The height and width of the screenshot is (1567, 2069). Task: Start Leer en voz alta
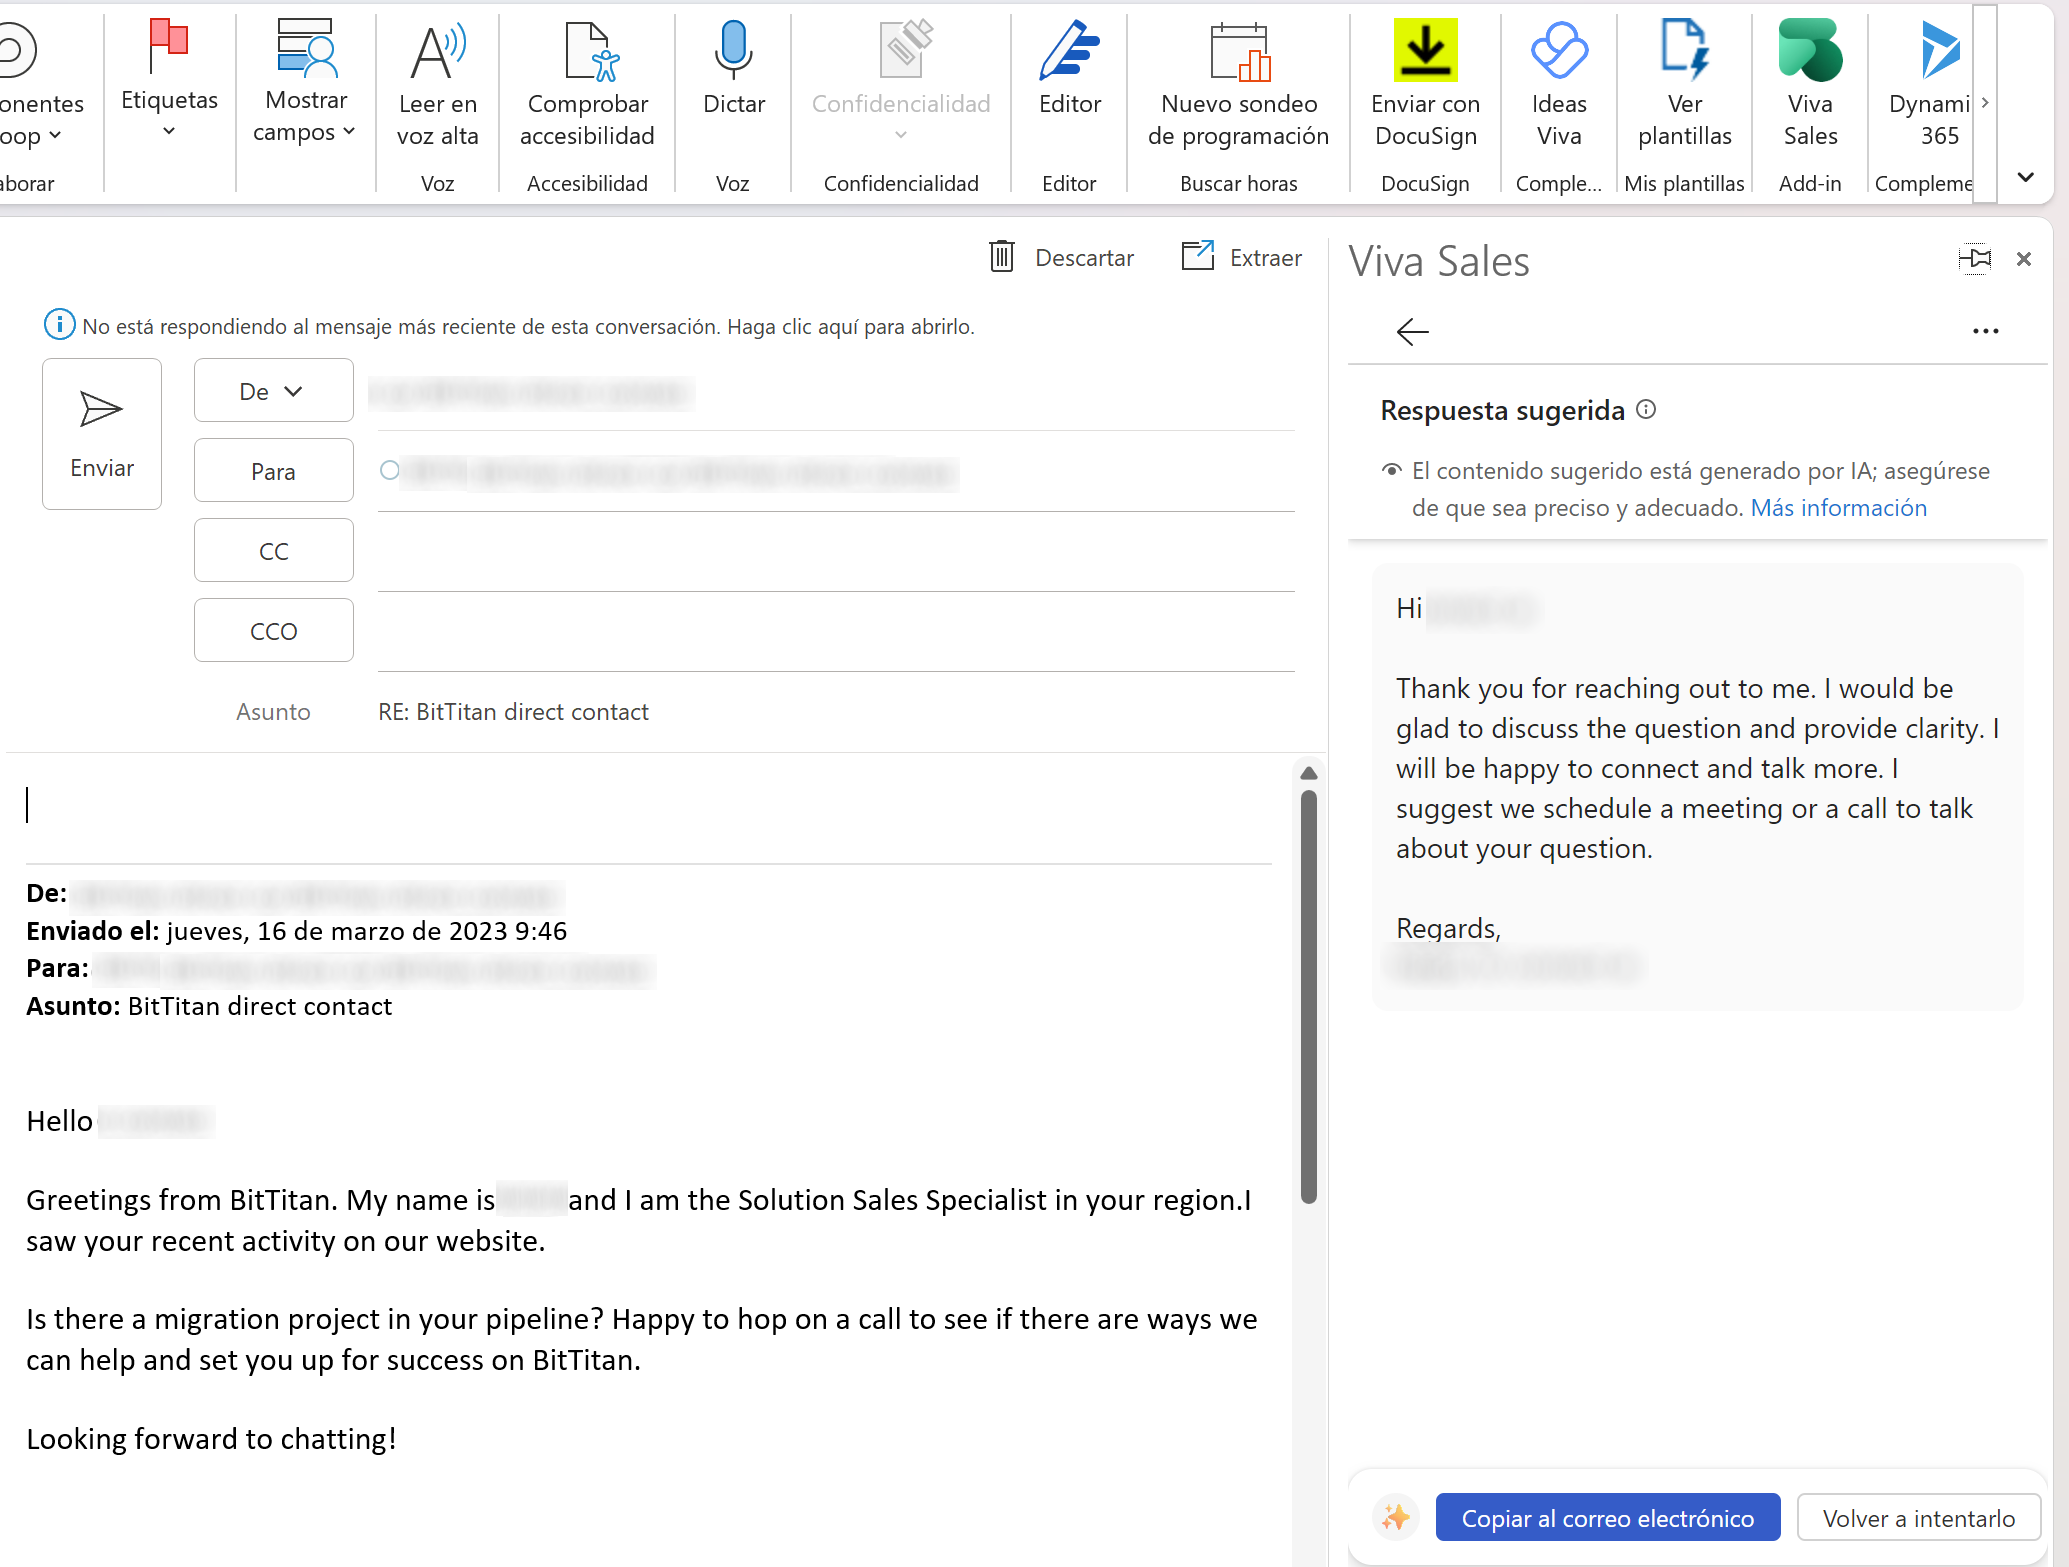click(437, 85)
